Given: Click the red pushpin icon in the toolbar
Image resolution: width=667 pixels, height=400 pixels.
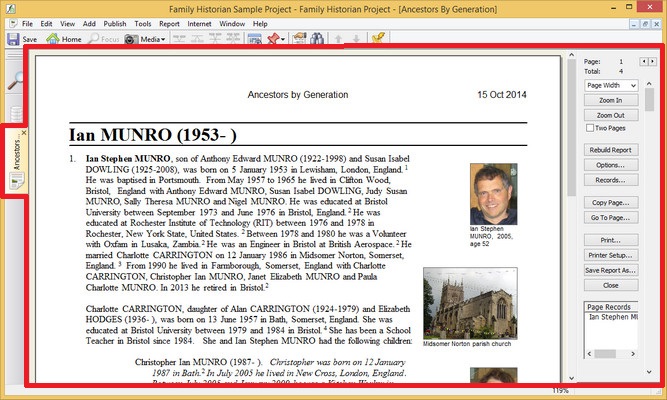Looking at the screenshot, I should (x=272, y=39).
